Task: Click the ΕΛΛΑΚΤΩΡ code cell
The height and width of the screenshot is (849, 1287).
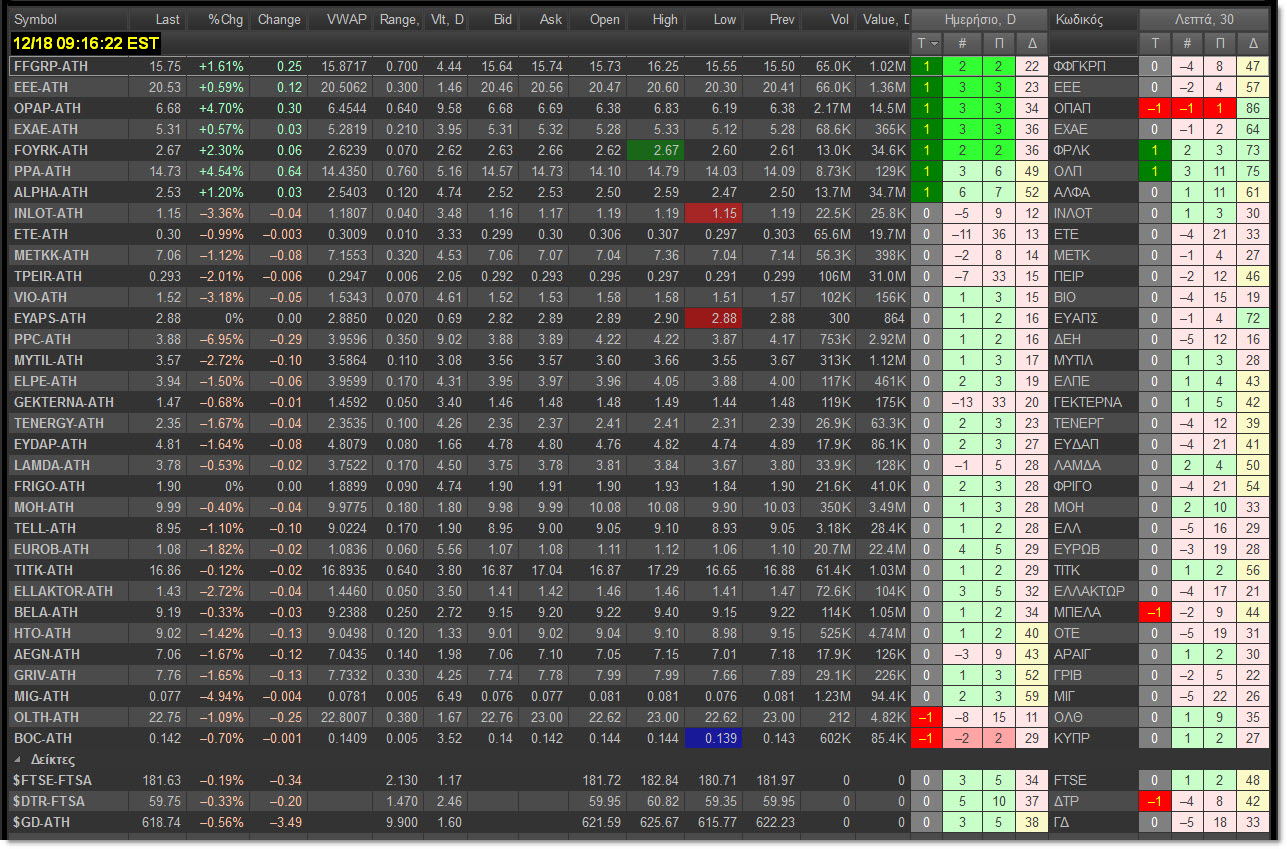Action: (1092, 591)
